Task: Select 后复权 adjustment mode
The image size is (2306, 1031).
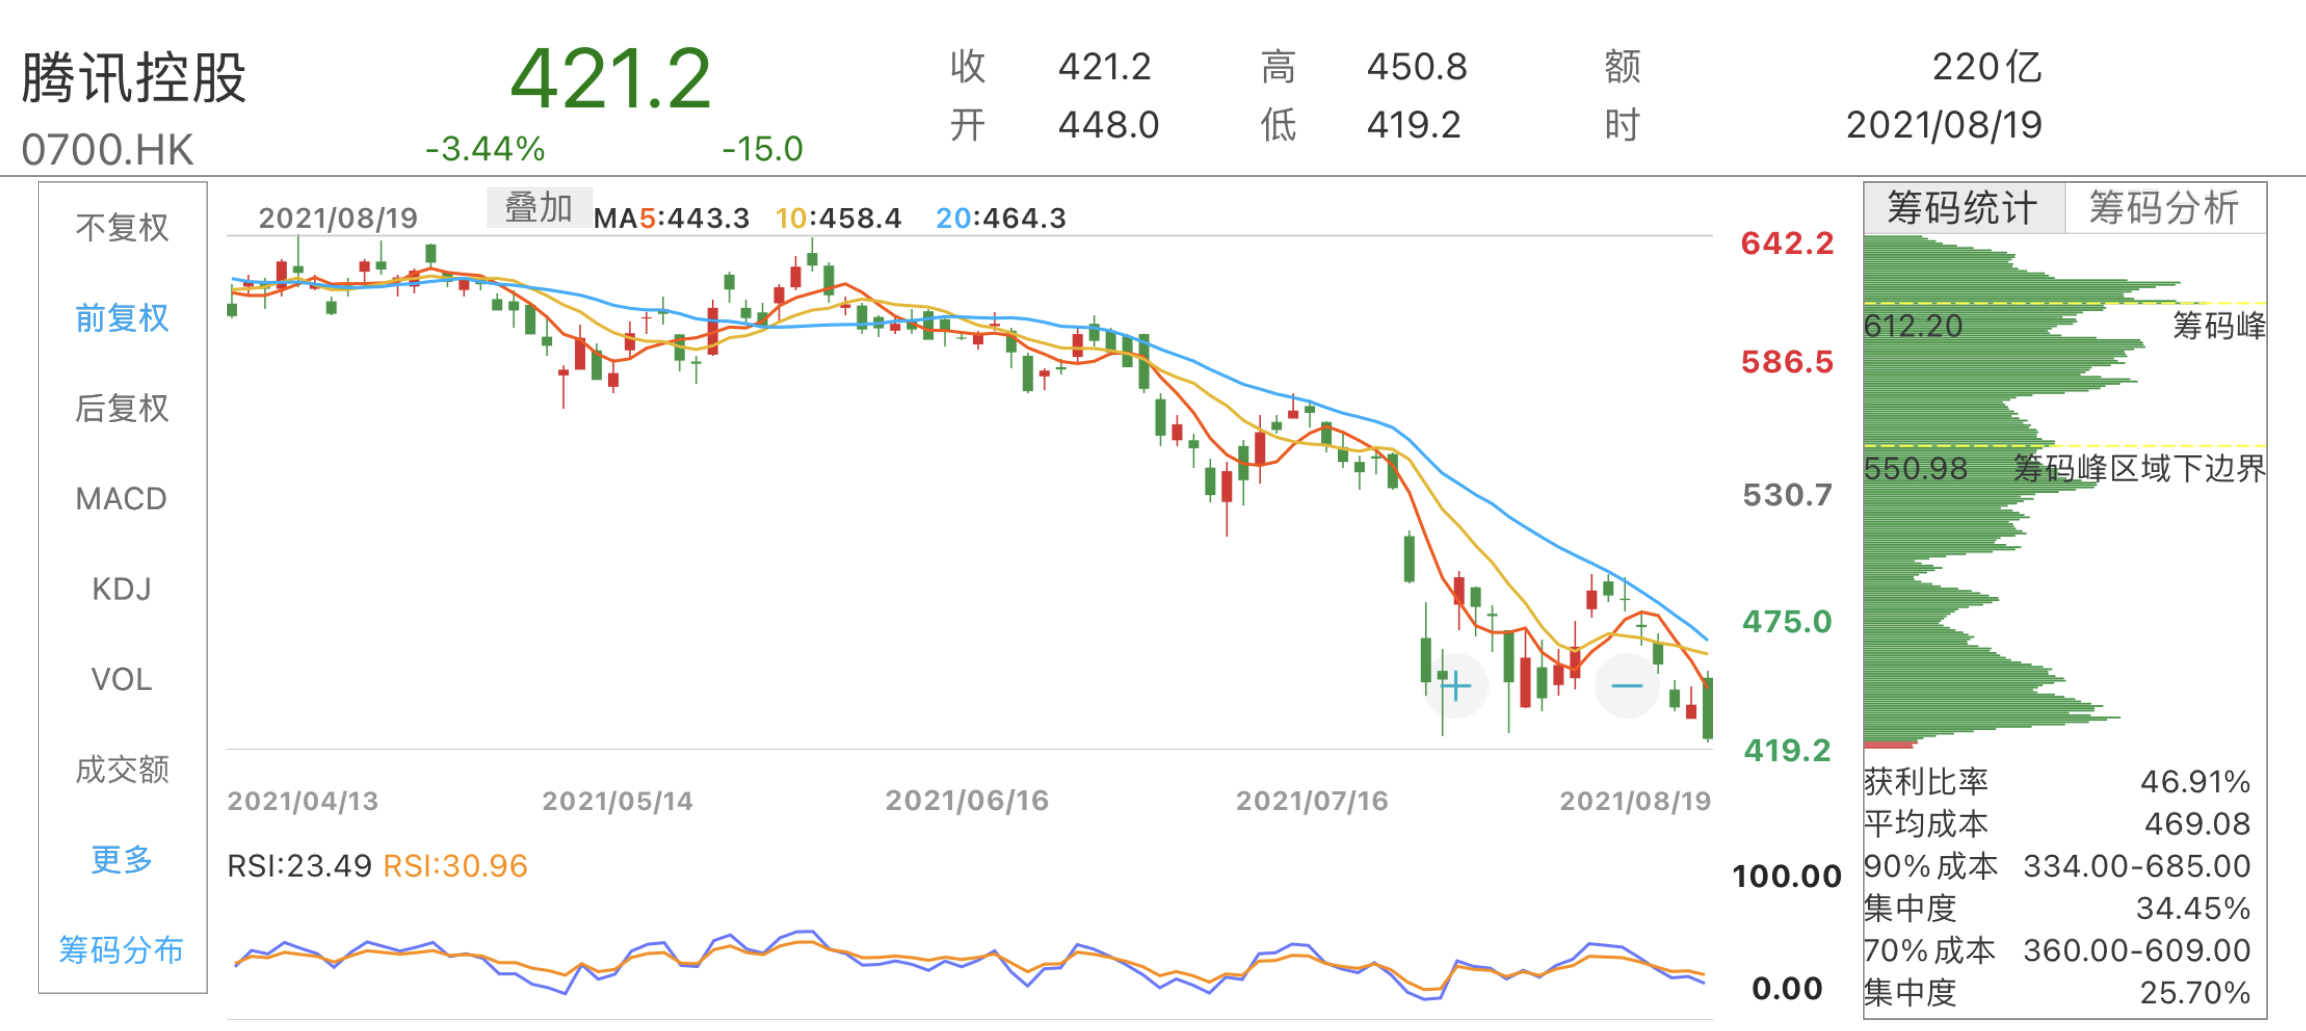Action: [122, 408]
